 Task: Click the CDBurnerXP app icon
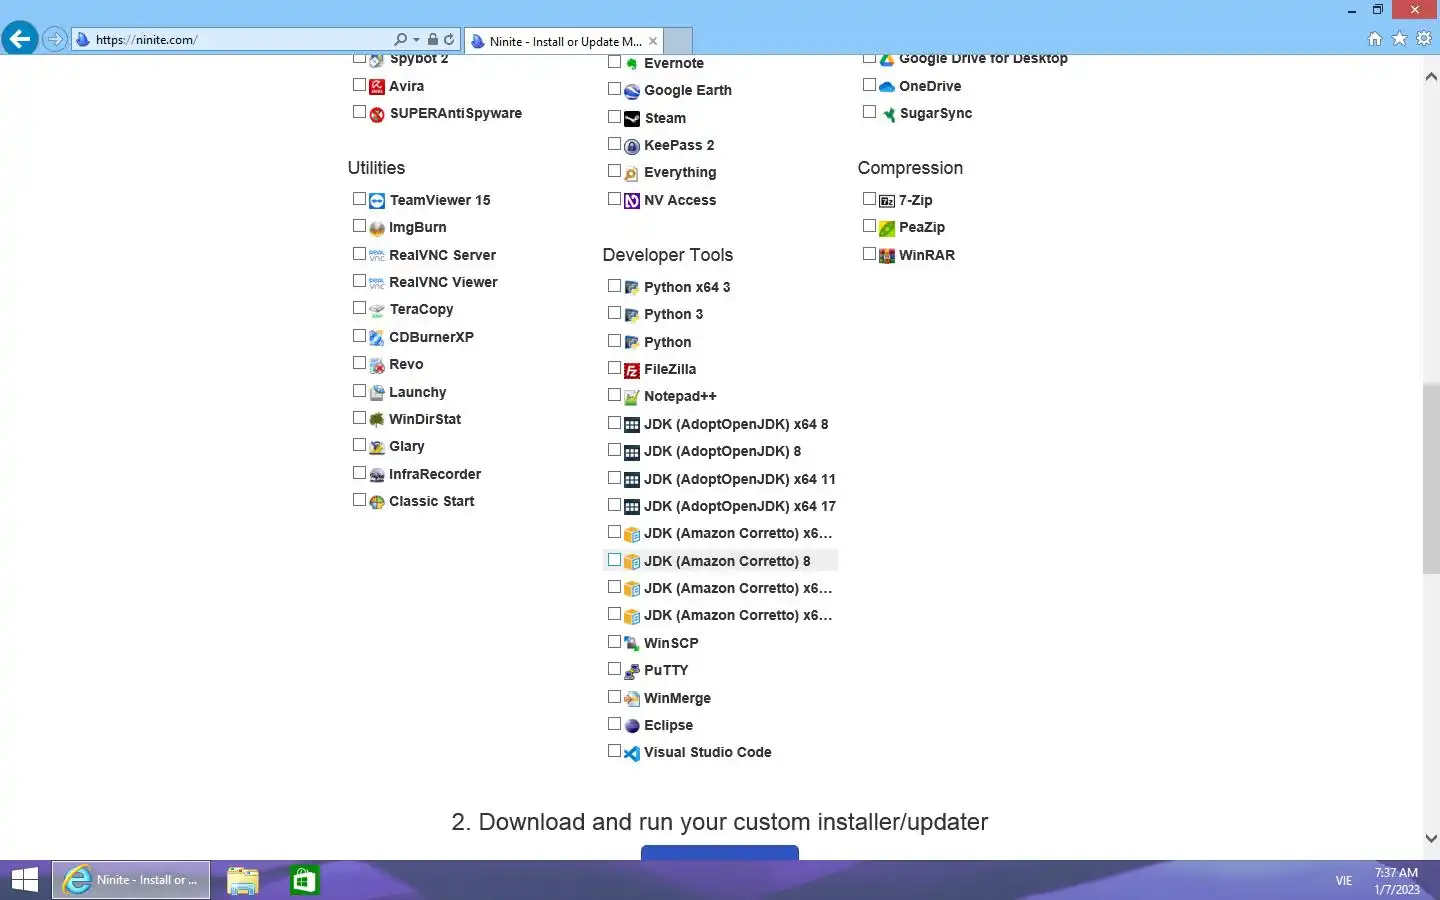pyautogui.click(x=377, y=338)
